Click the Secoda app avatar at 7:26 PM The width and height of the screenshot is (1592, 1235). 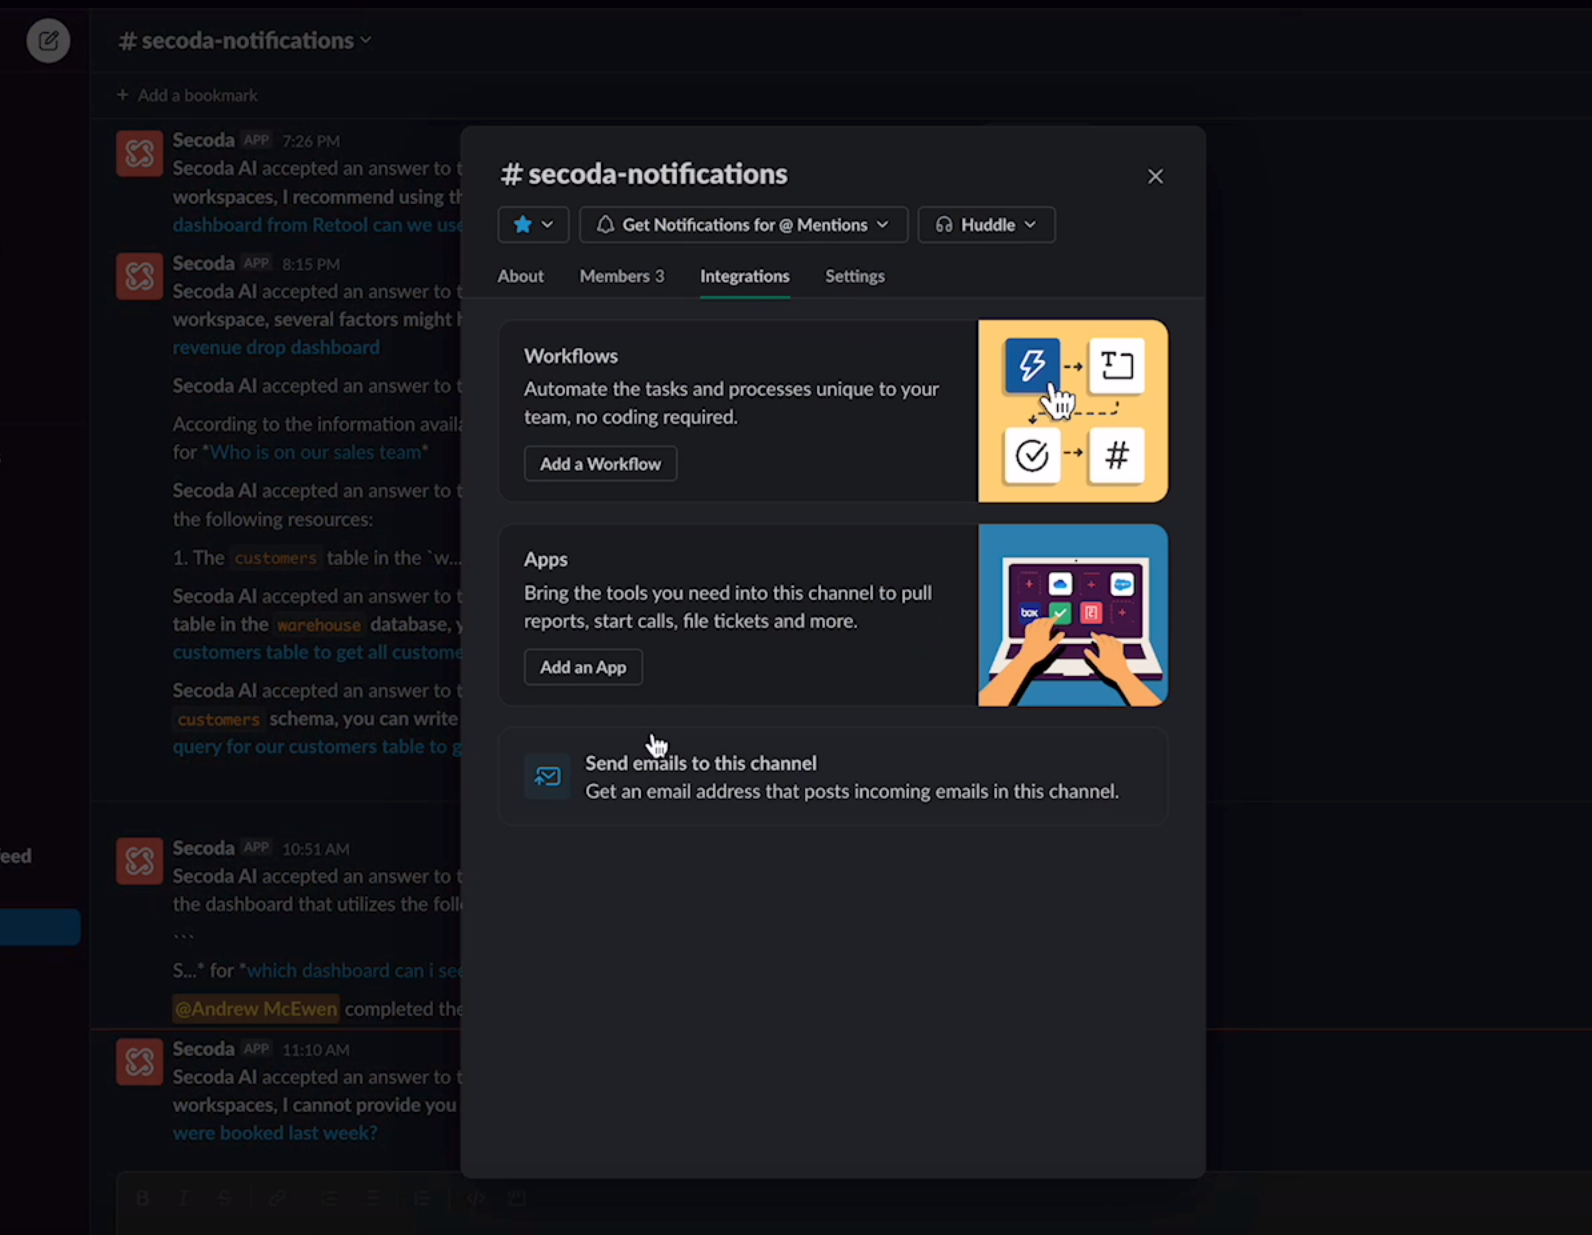(139, 154)
